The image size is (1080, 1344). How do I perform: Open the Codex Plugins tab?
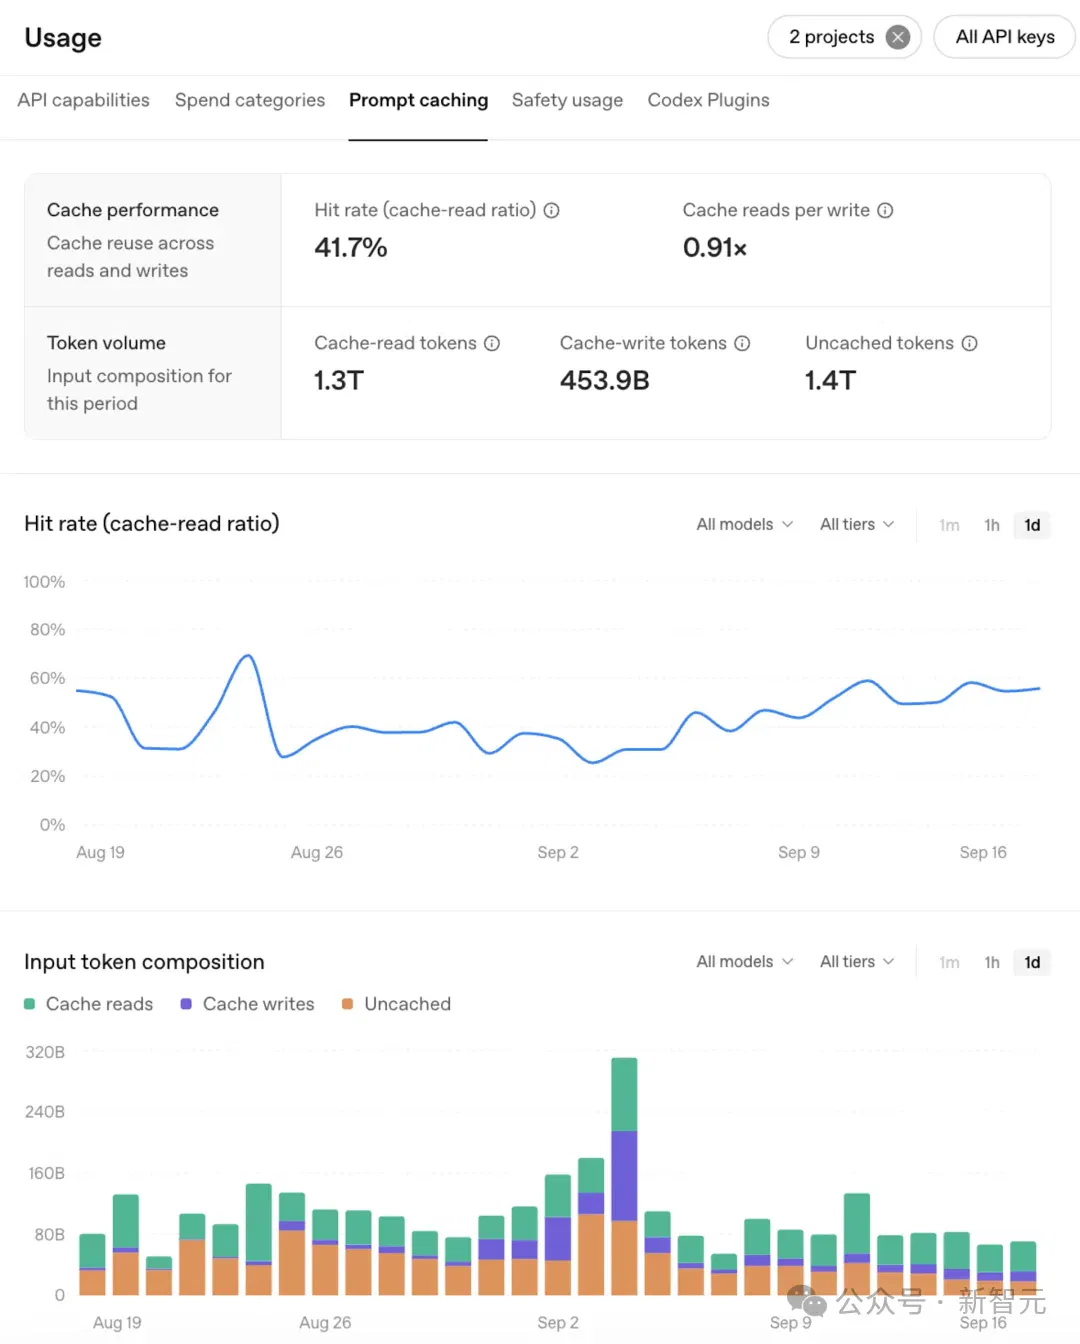(x=708, y=100)
